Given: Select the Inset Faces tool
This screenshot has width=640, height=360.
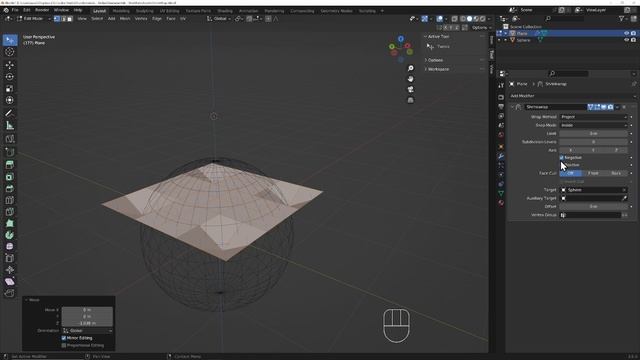Looking at the screenshot, I should click(10, 177).
